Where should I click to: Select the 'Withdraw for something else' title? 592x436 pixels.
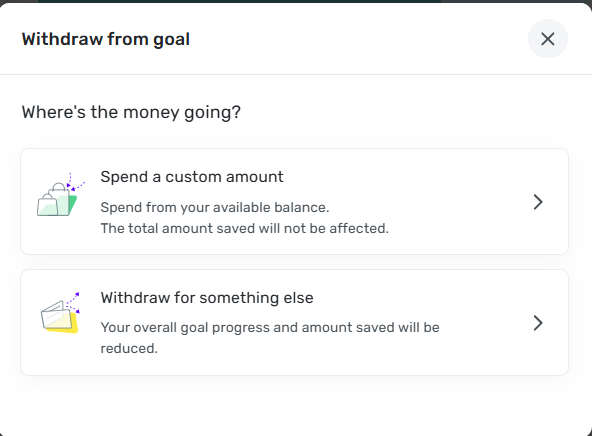tap(207, 298)
